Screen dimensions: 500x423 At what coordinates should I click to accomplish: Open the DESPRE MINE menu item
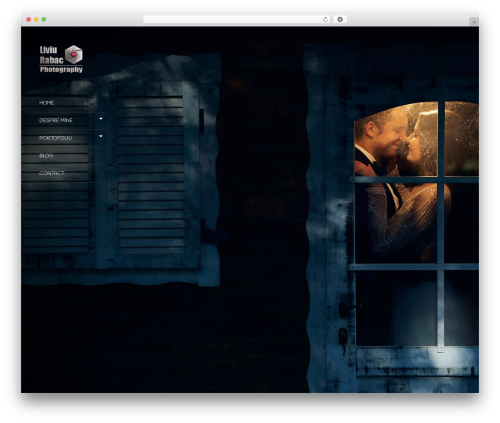tap(56, 120)
